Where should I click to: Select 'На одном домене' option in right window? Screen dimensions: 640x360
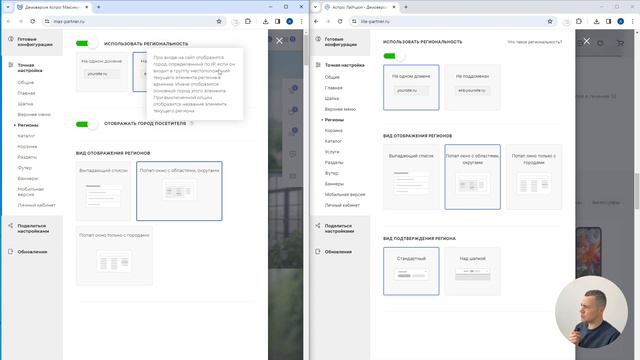pyautogui.click(x=411, y=87)
